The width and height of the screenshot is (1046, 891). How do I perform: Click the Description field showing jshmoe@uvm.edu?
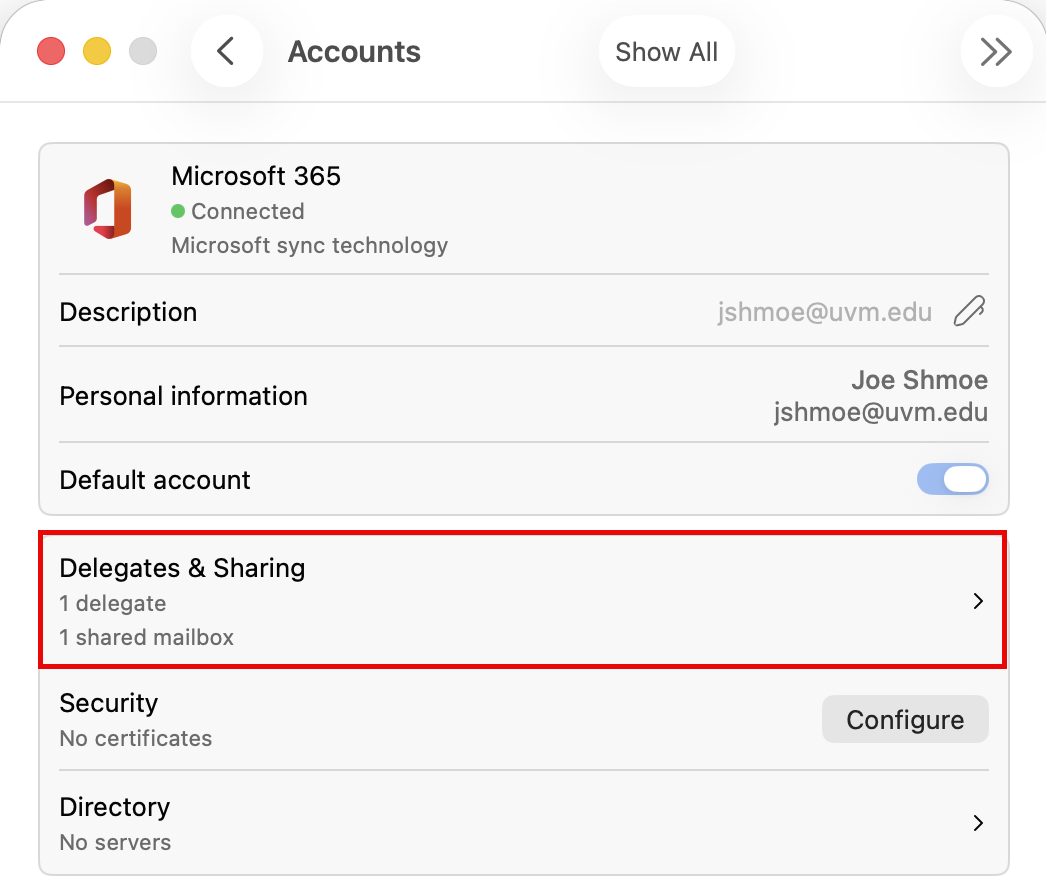pos(824,312)
